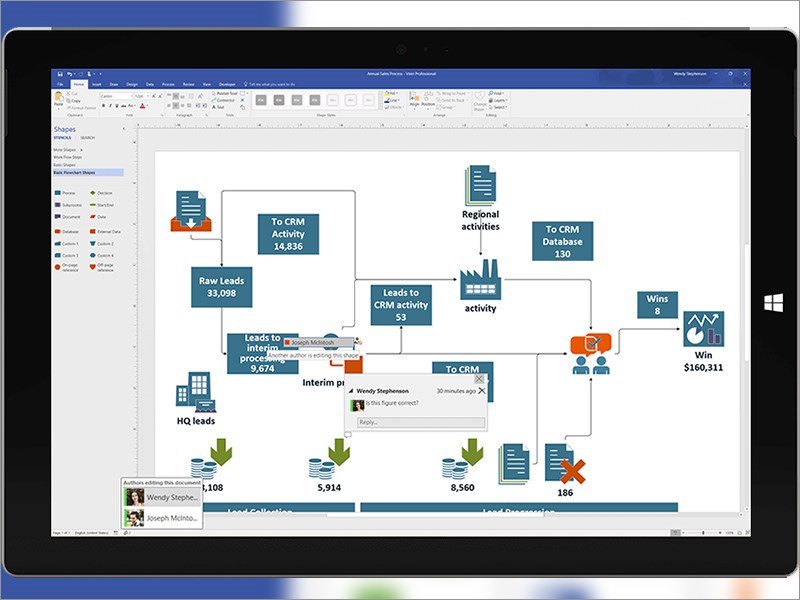
Task: Toggle Underline formatting in Font group
Action: click(x=117, y=106)
